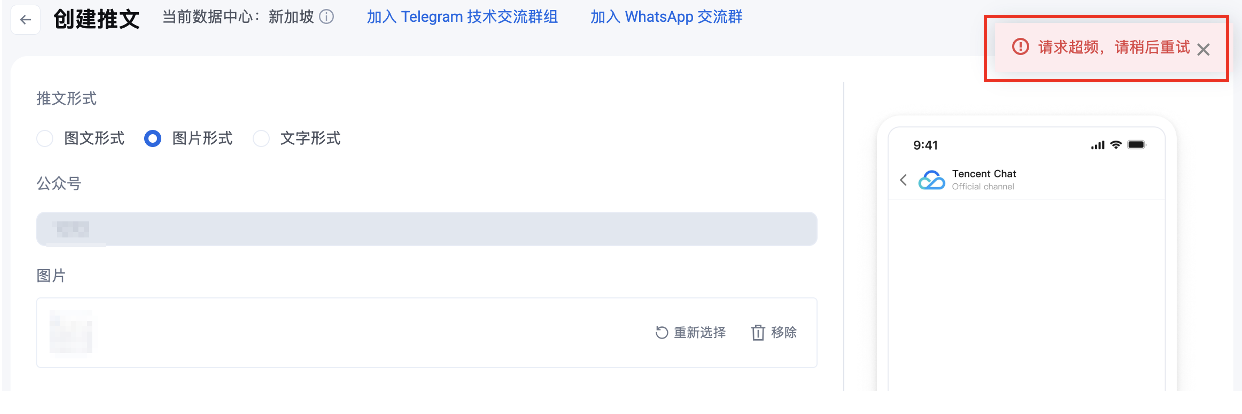Click the Tencent Chat title in preview
This screenshot has width=1242, height=414.
(984, 174)
